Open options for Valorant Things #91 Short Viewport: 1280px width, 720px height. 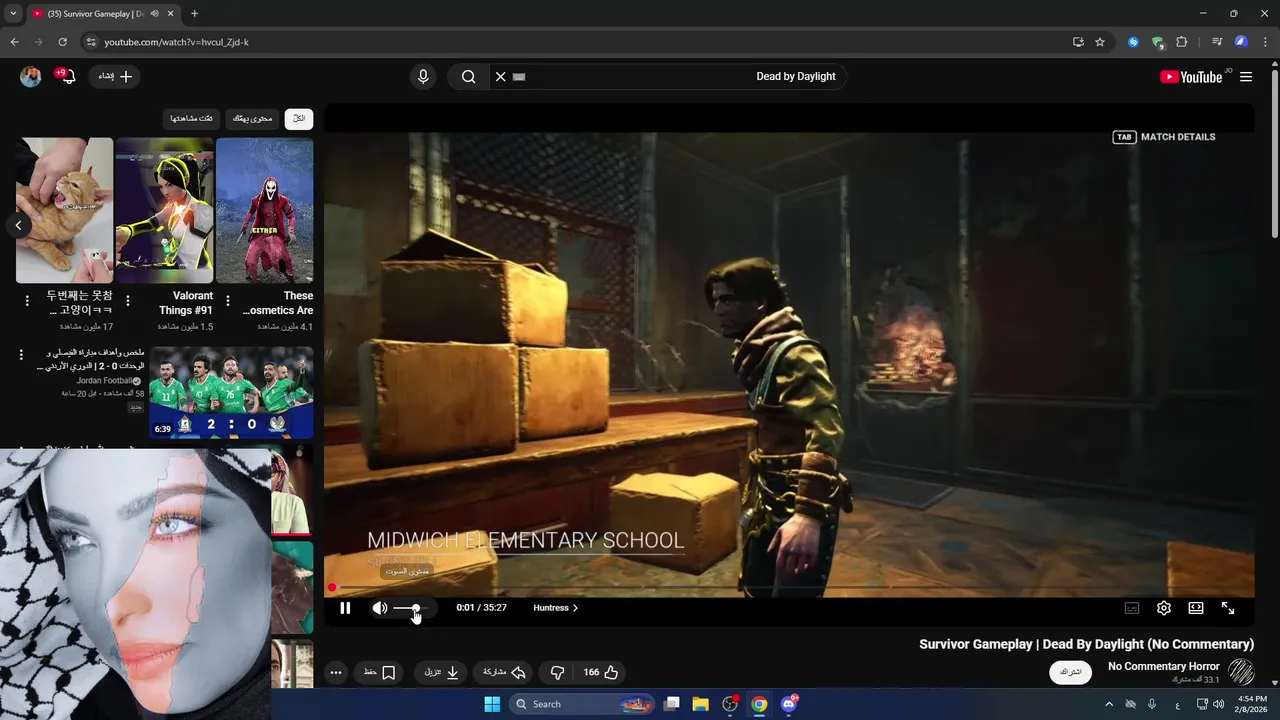(x=128, y=301)
